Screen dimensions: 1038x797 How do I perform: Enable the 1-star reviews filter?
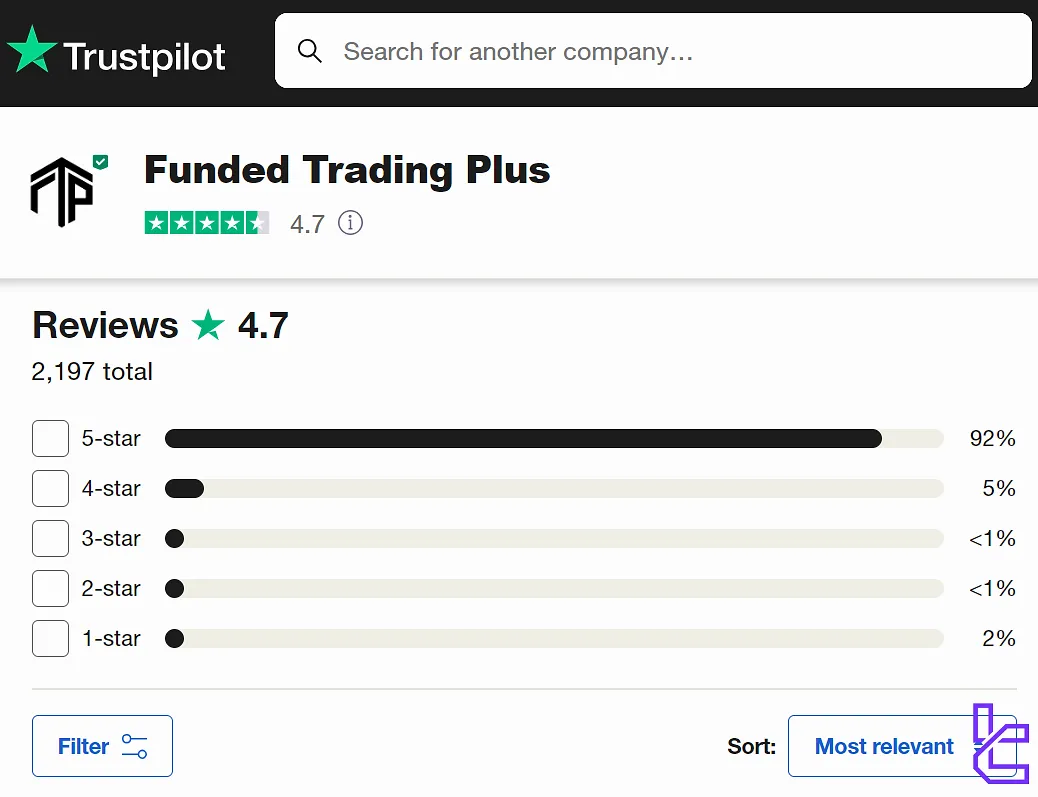point(50,638)
